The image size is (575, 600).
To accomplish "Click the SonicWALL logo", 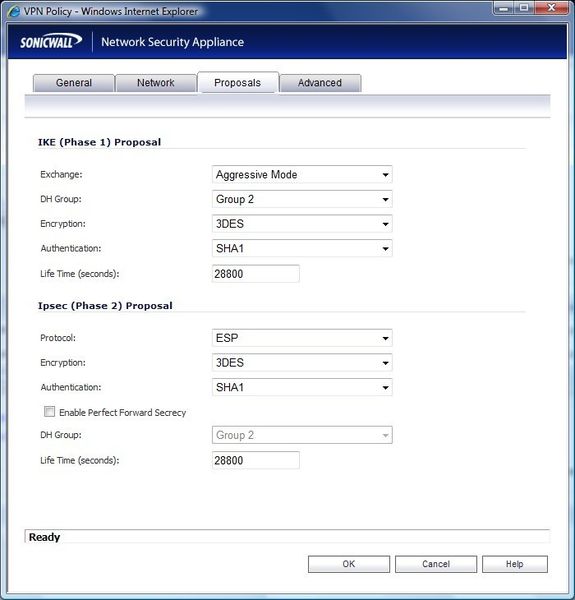I will tap(51, 41).
